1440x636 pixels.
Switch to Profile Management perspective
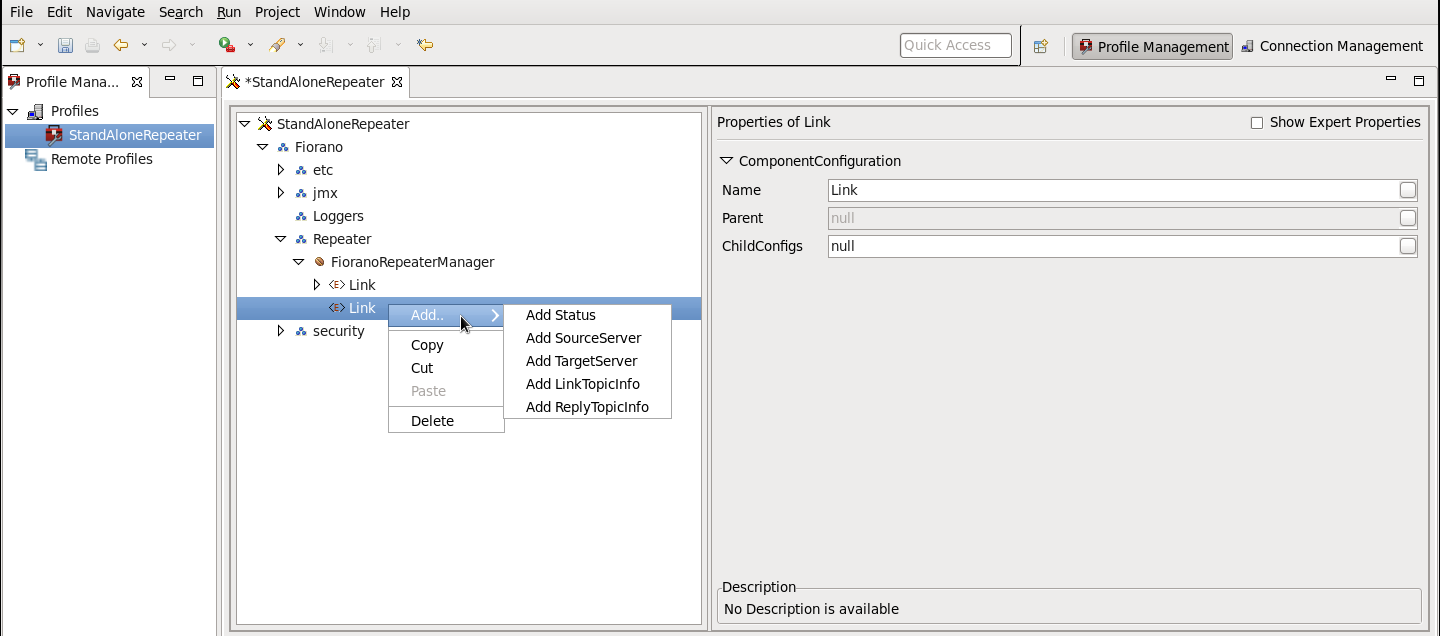click(1153, 46)
